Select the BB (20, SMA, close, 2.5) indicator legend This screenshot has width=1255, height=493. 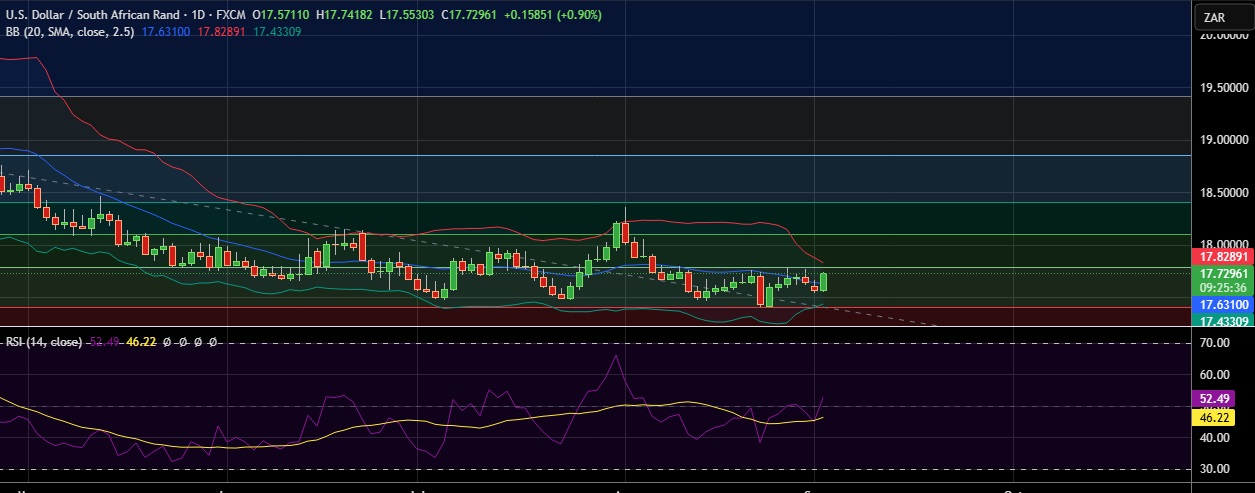tap(71, 32)
